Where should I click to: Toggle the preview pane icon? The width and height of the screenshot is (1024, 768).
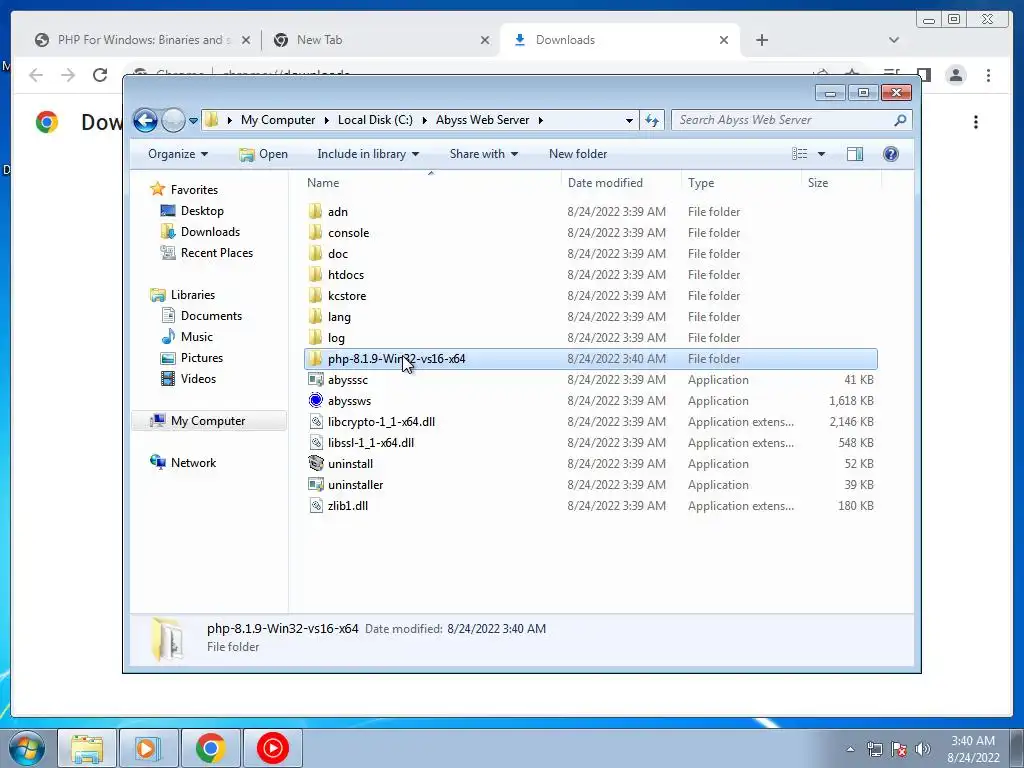point(854,154)
